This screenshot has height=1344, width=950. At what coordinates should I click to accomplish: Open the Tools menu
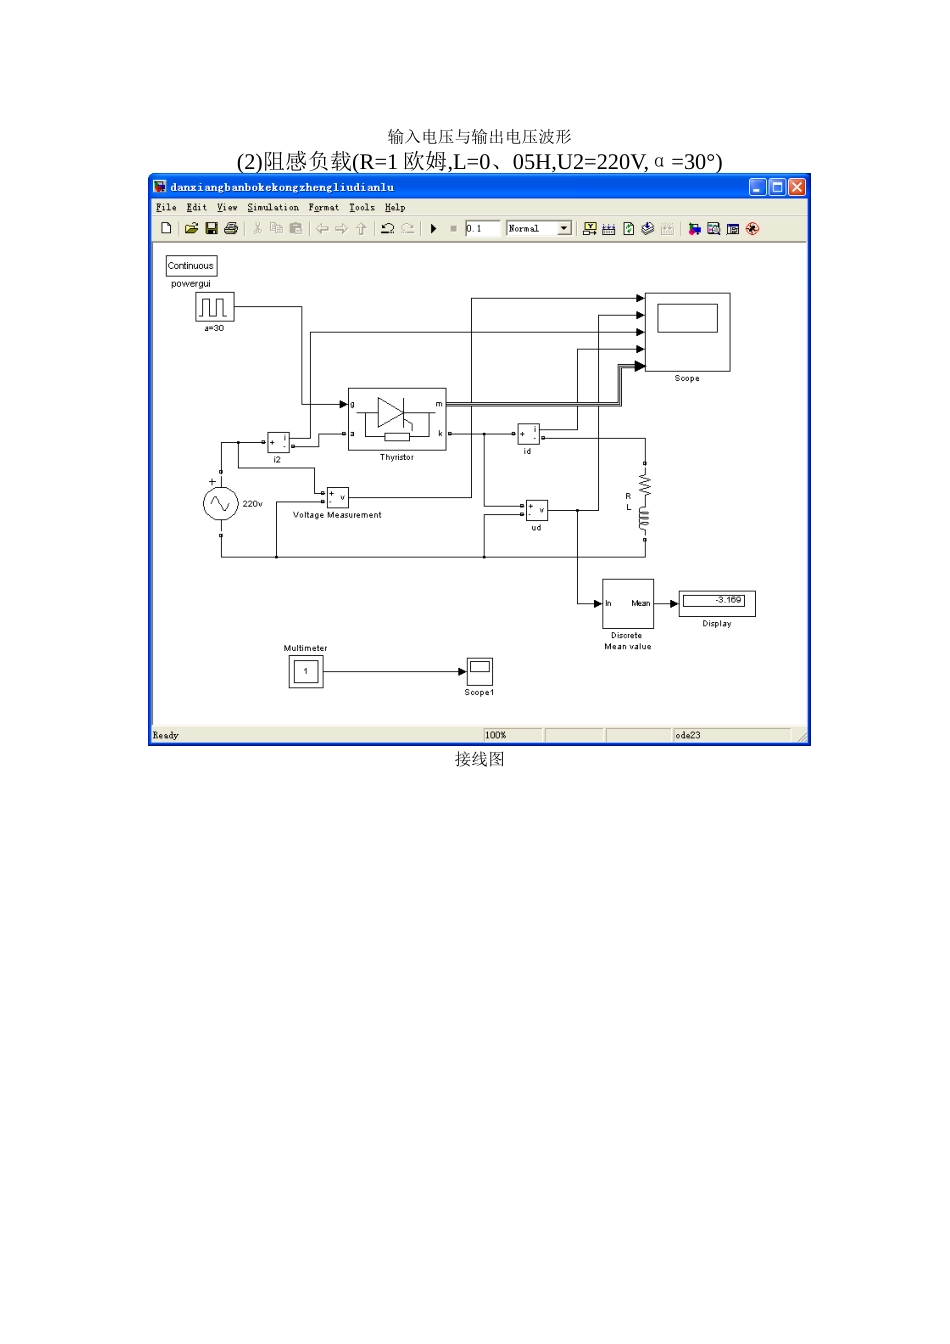362,208
